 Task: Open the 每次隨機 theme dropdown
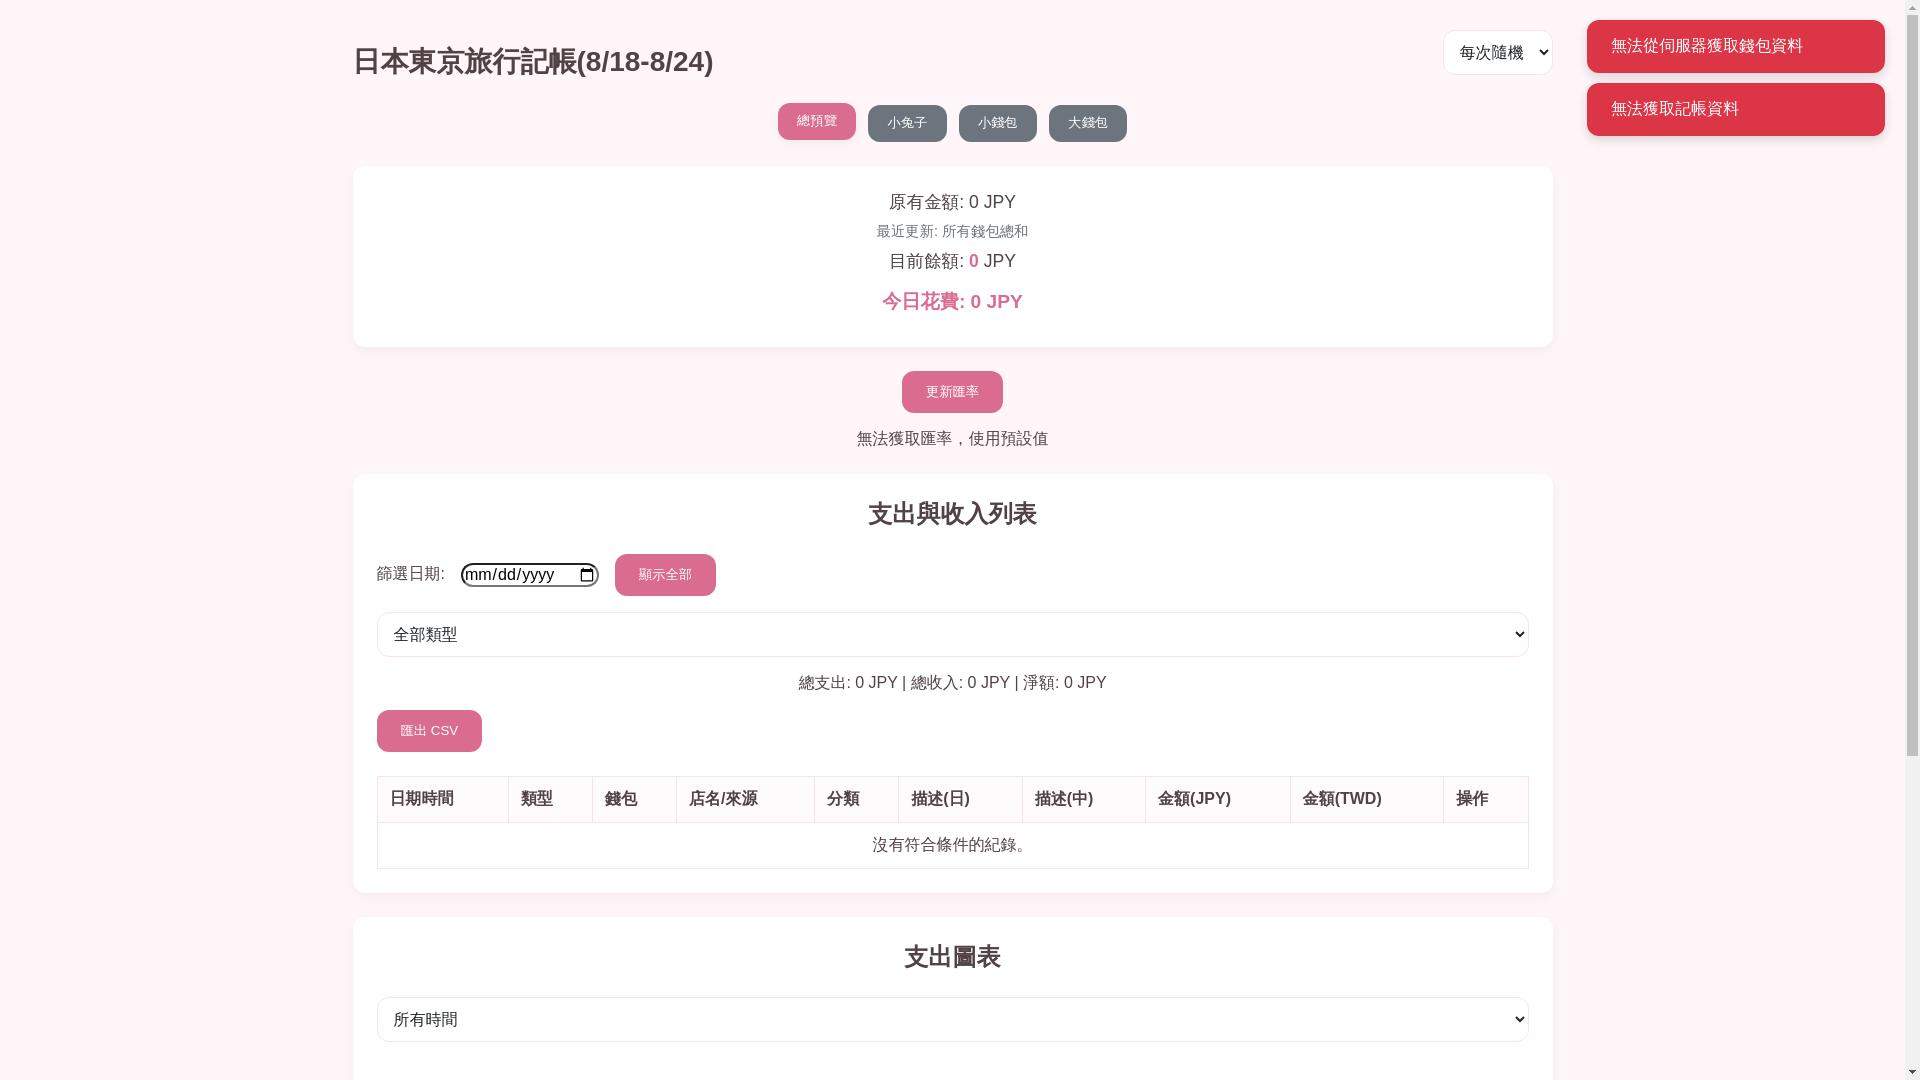tap(1497, 52)
